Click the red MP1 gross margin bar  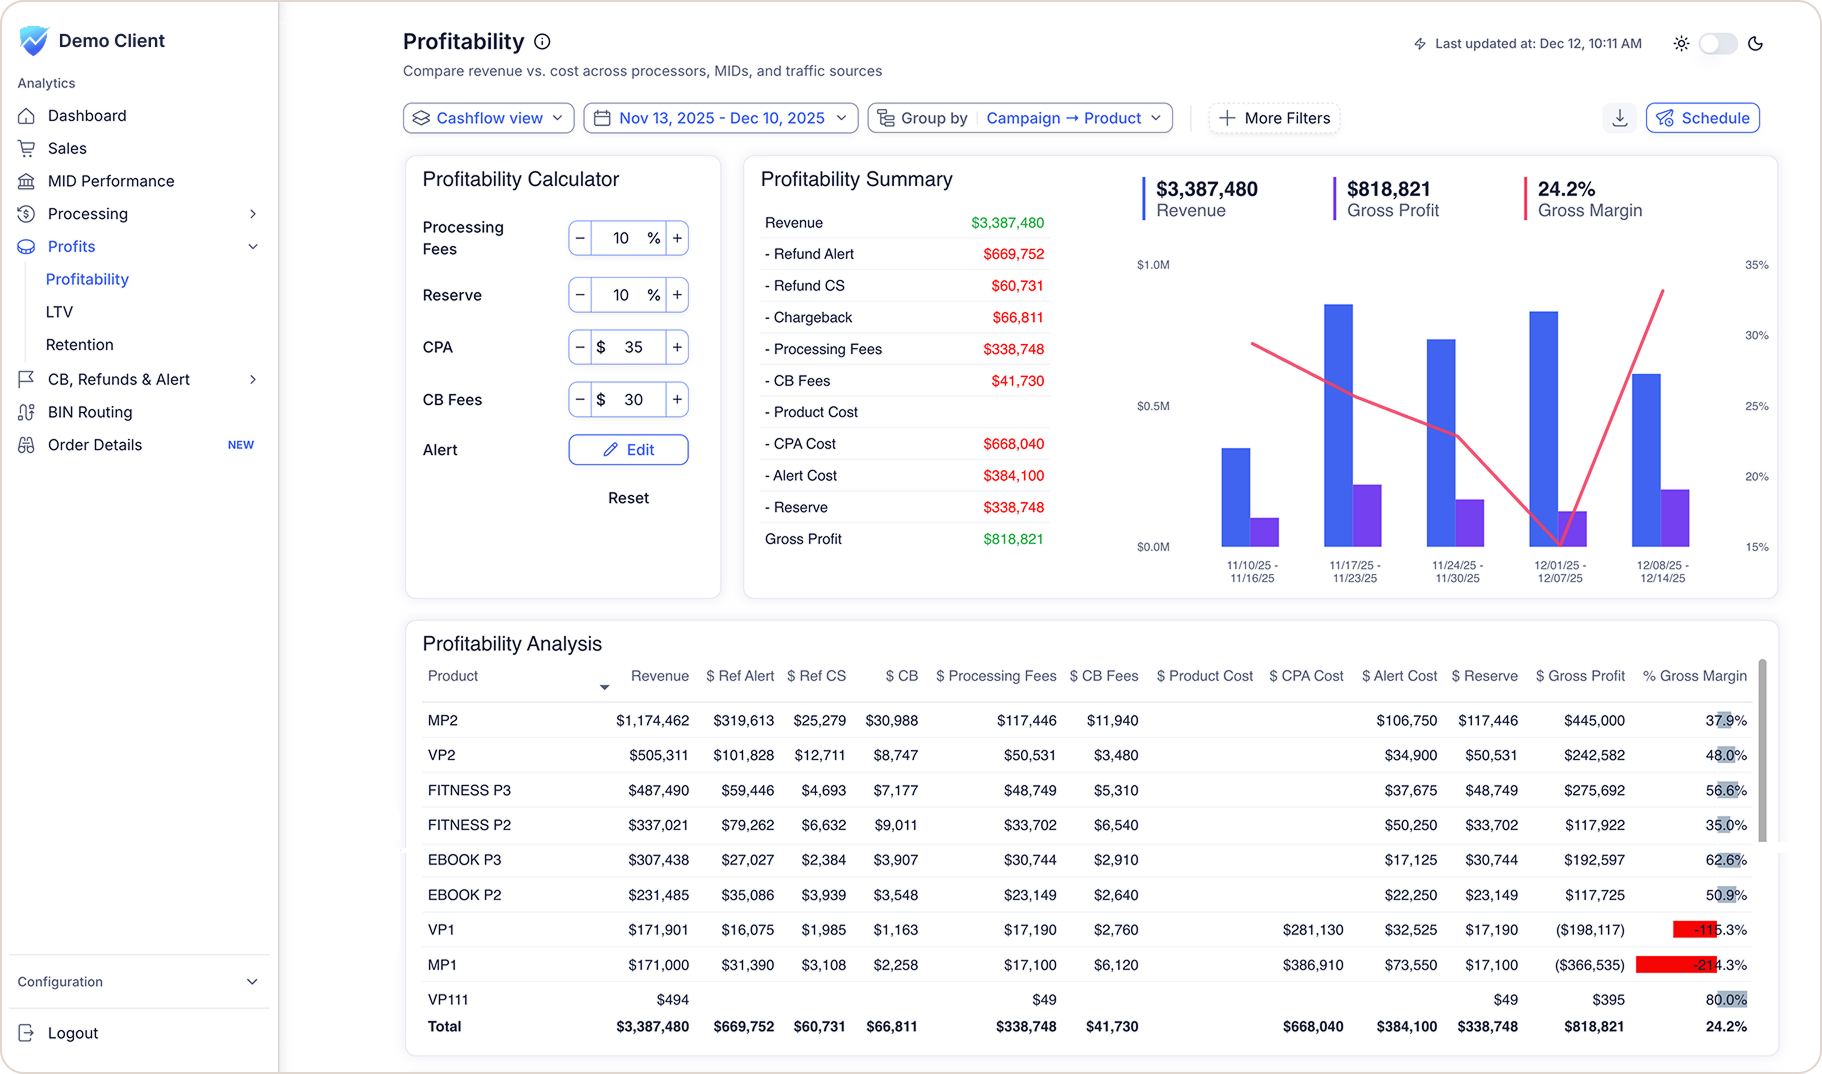[x=1676, y=965]
